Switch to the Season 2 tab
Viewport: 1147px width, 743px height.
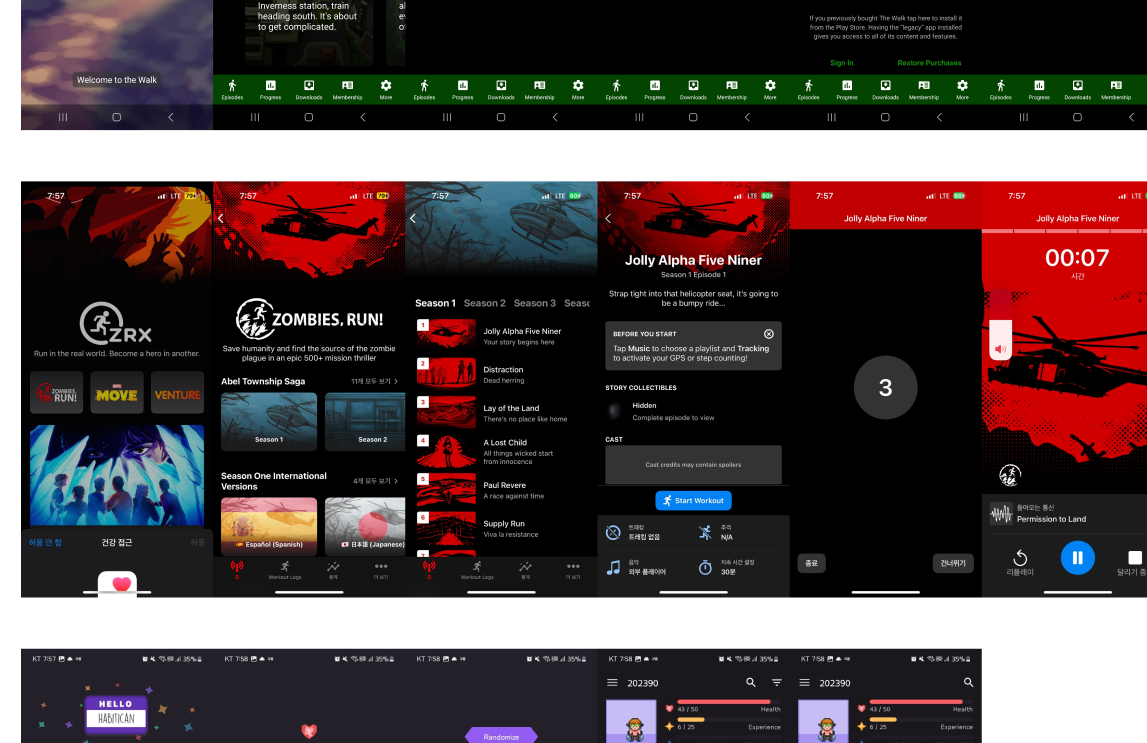(x=484, y=303)
